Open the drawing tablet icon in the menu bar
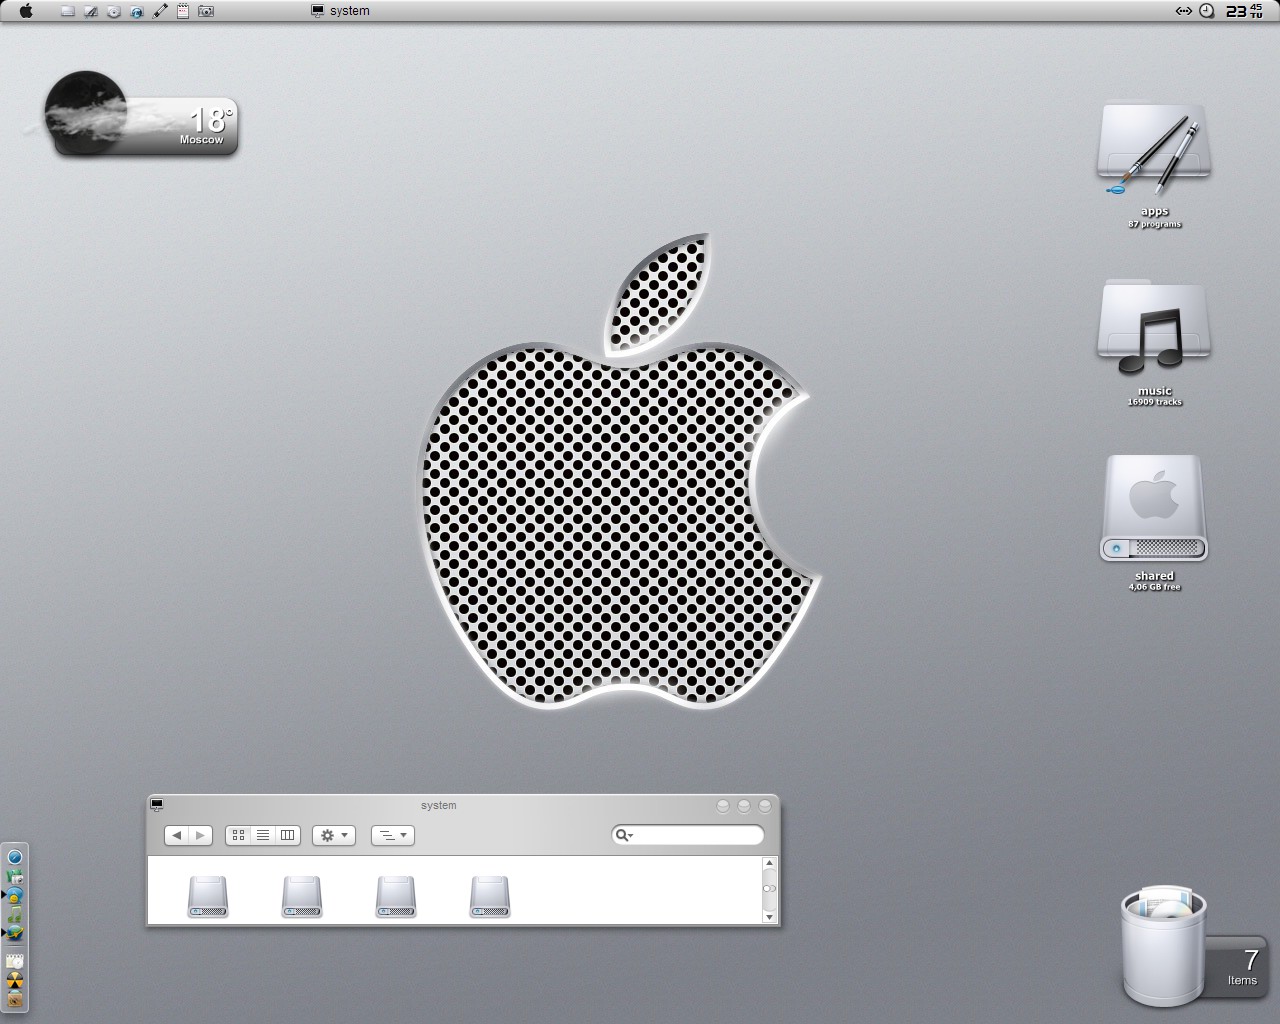Viewport: 1280px width, 1024px height. coord(90,11)
